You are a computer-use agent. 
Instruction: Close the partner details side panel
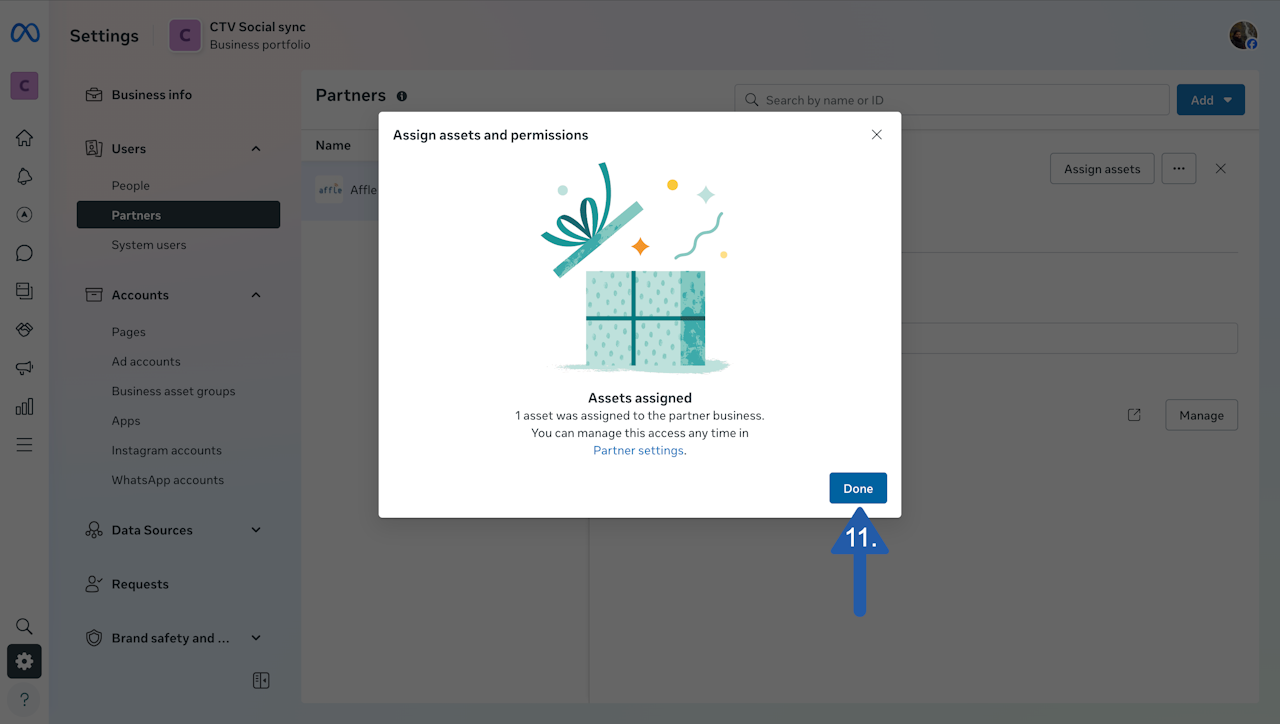coord(1220,169)
